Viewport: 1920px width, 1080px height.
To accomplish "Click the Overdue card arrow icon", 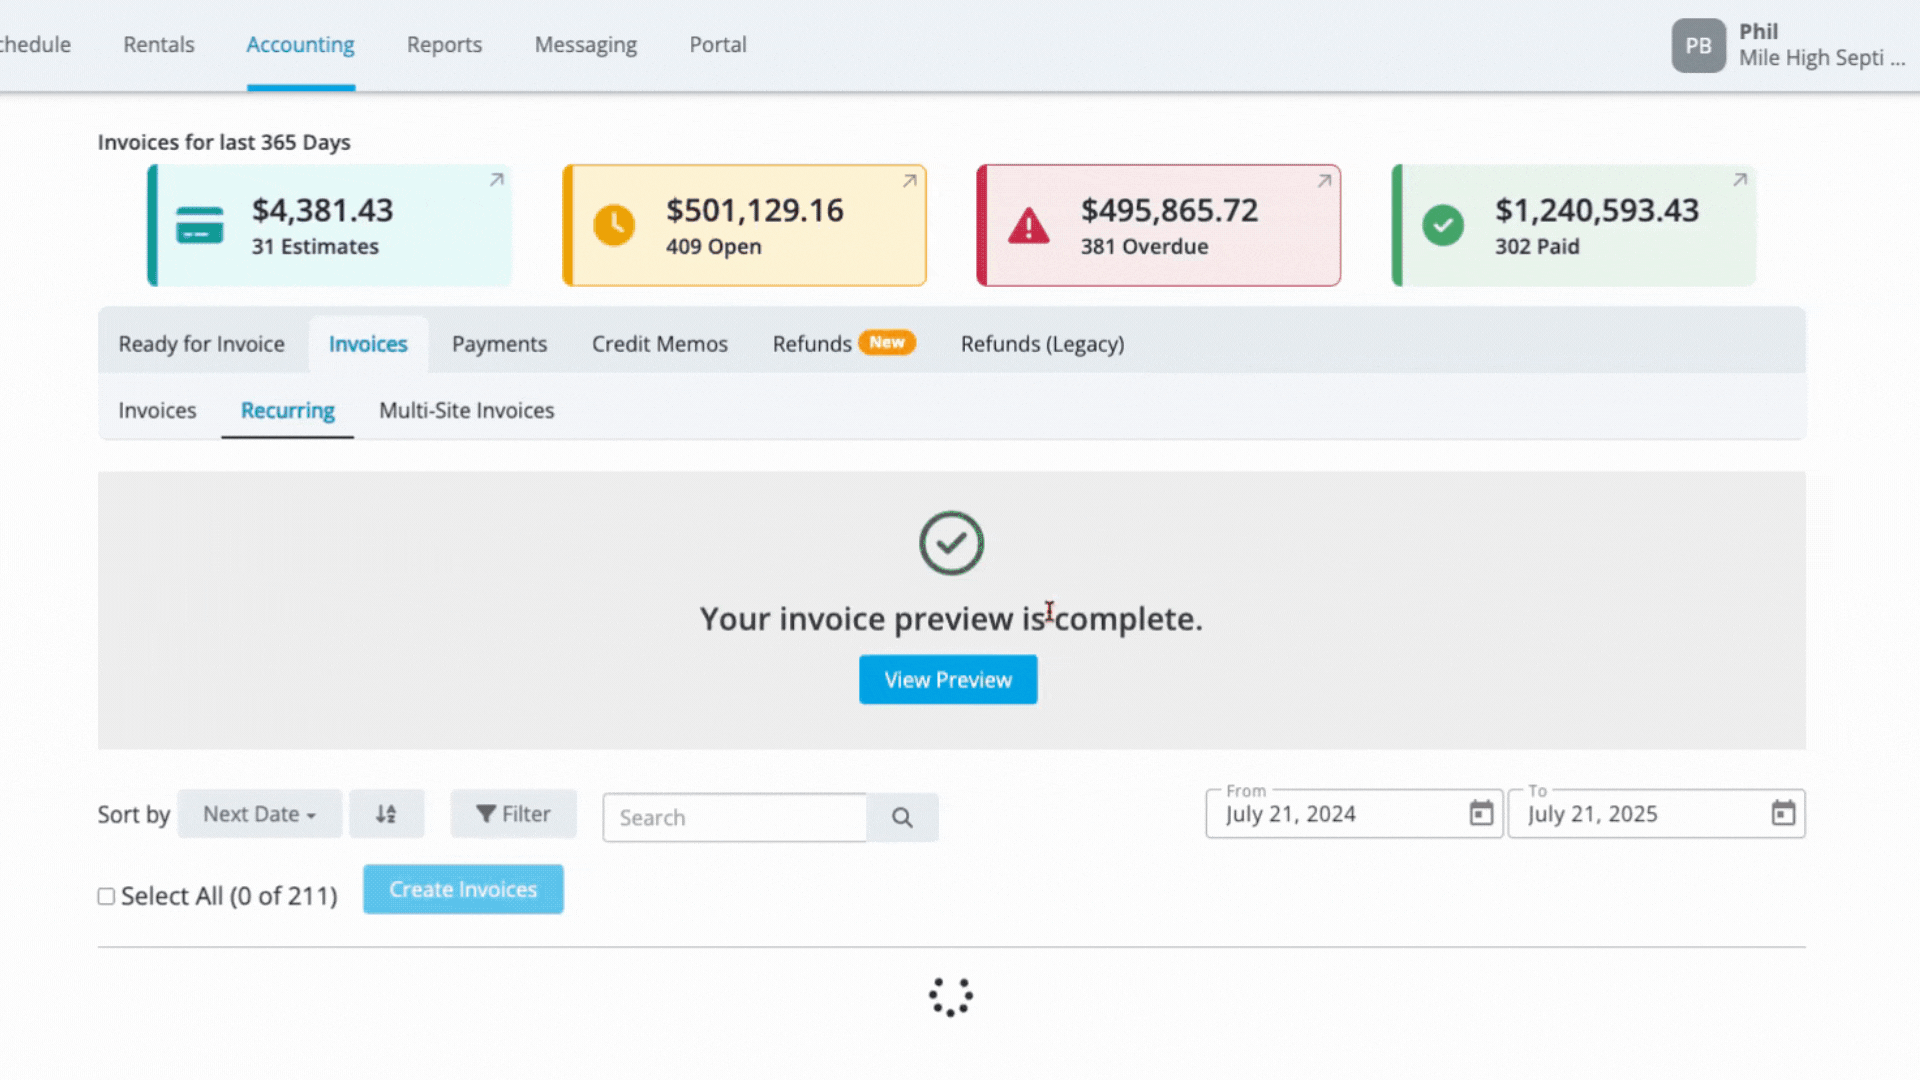I will point(1324,181).
